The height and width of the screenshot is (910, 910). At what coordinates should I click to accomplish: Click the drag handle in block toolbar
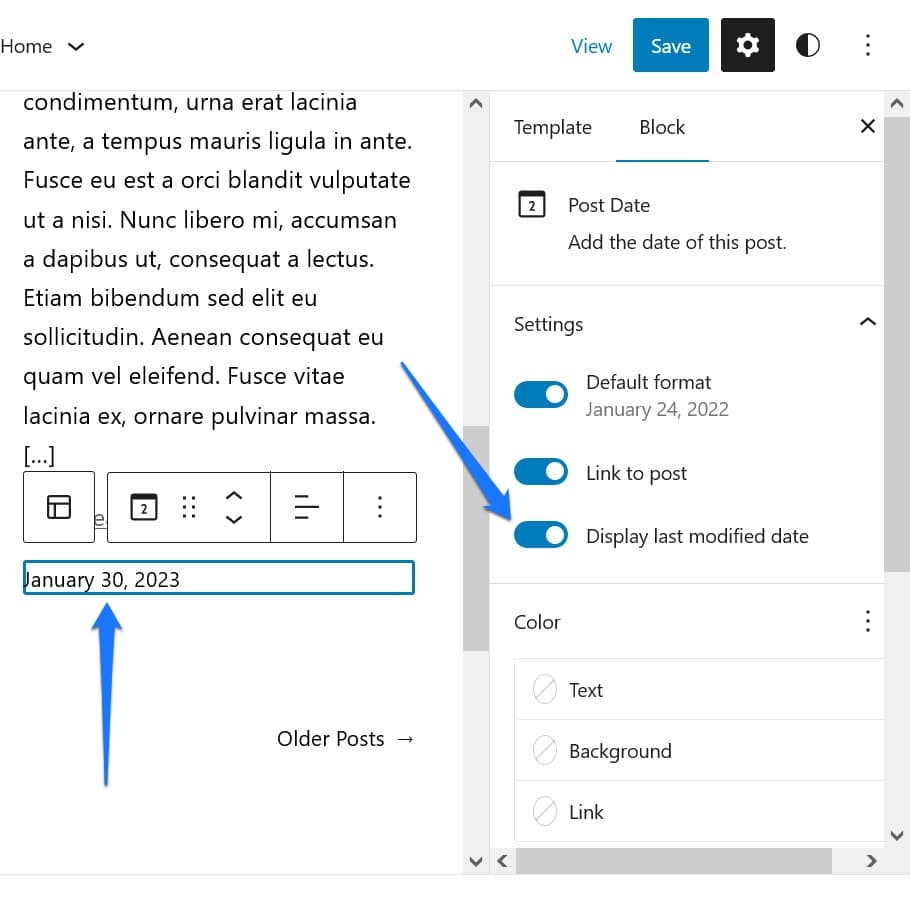pyautogui.click(x=188, y=507)
